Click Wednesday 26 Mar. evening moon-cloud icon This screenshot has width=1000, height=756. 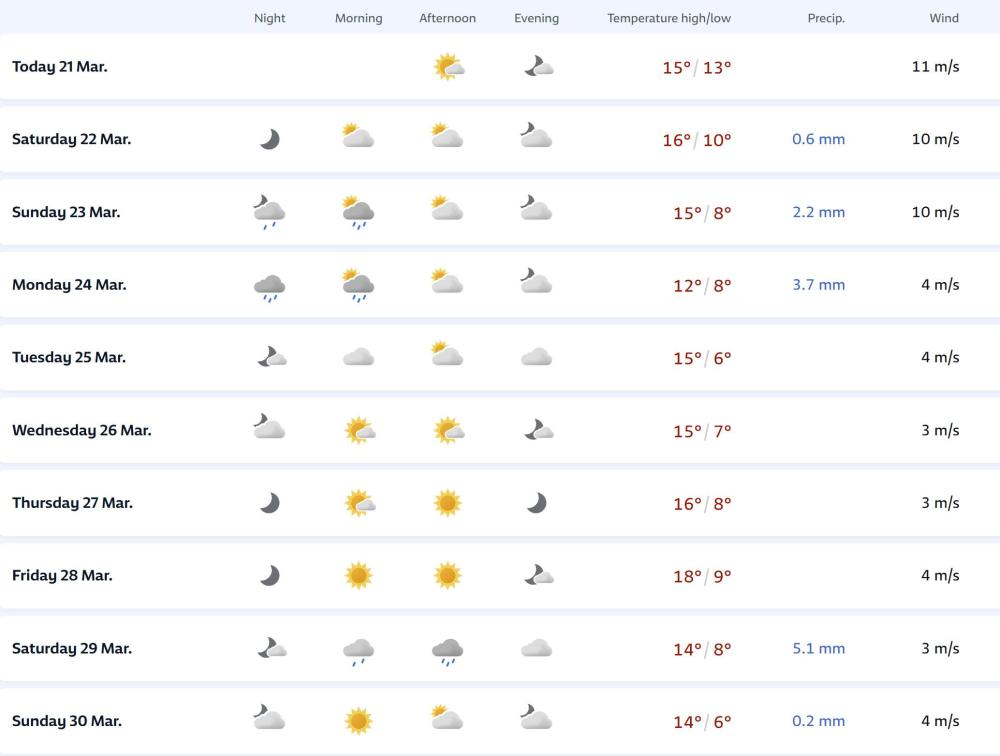538,430
